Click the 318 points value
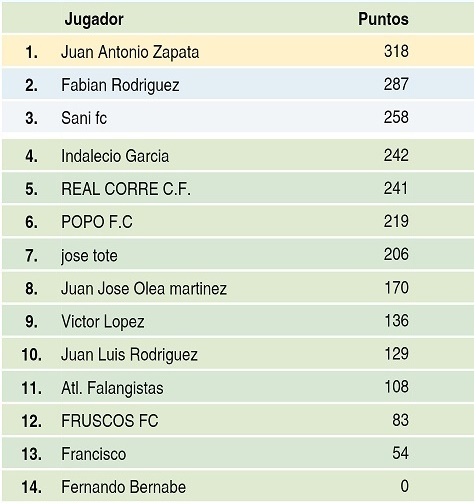 pos(396,51)
